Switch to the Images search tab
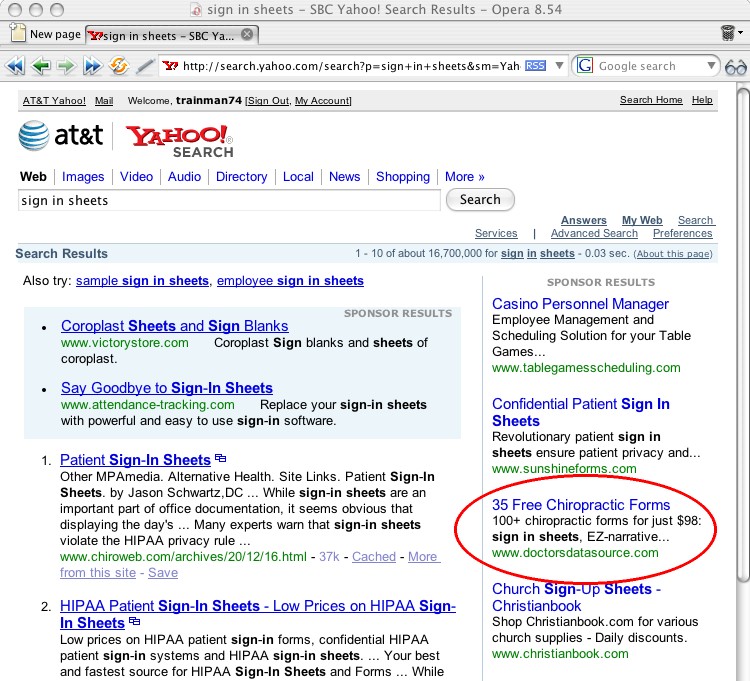This screenshot has width=750, height=681. (83, 176)
